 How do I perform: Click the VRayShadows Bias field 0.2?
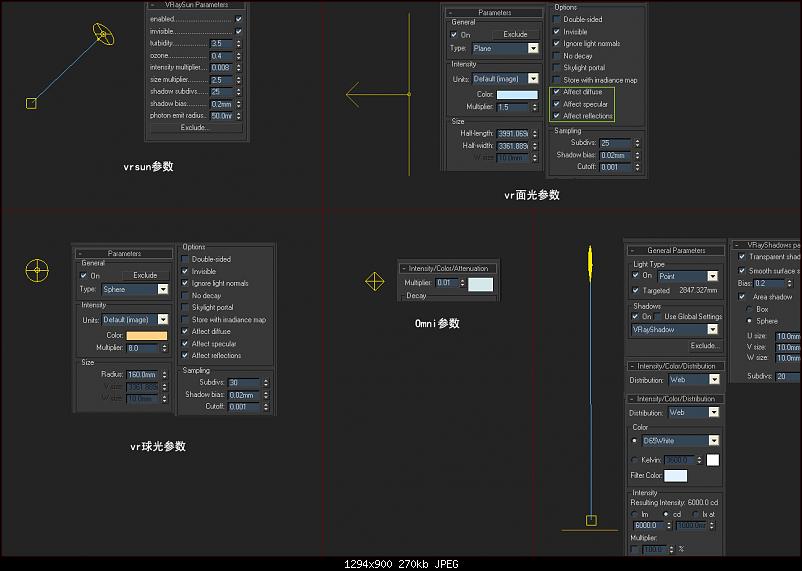[769, 283]
